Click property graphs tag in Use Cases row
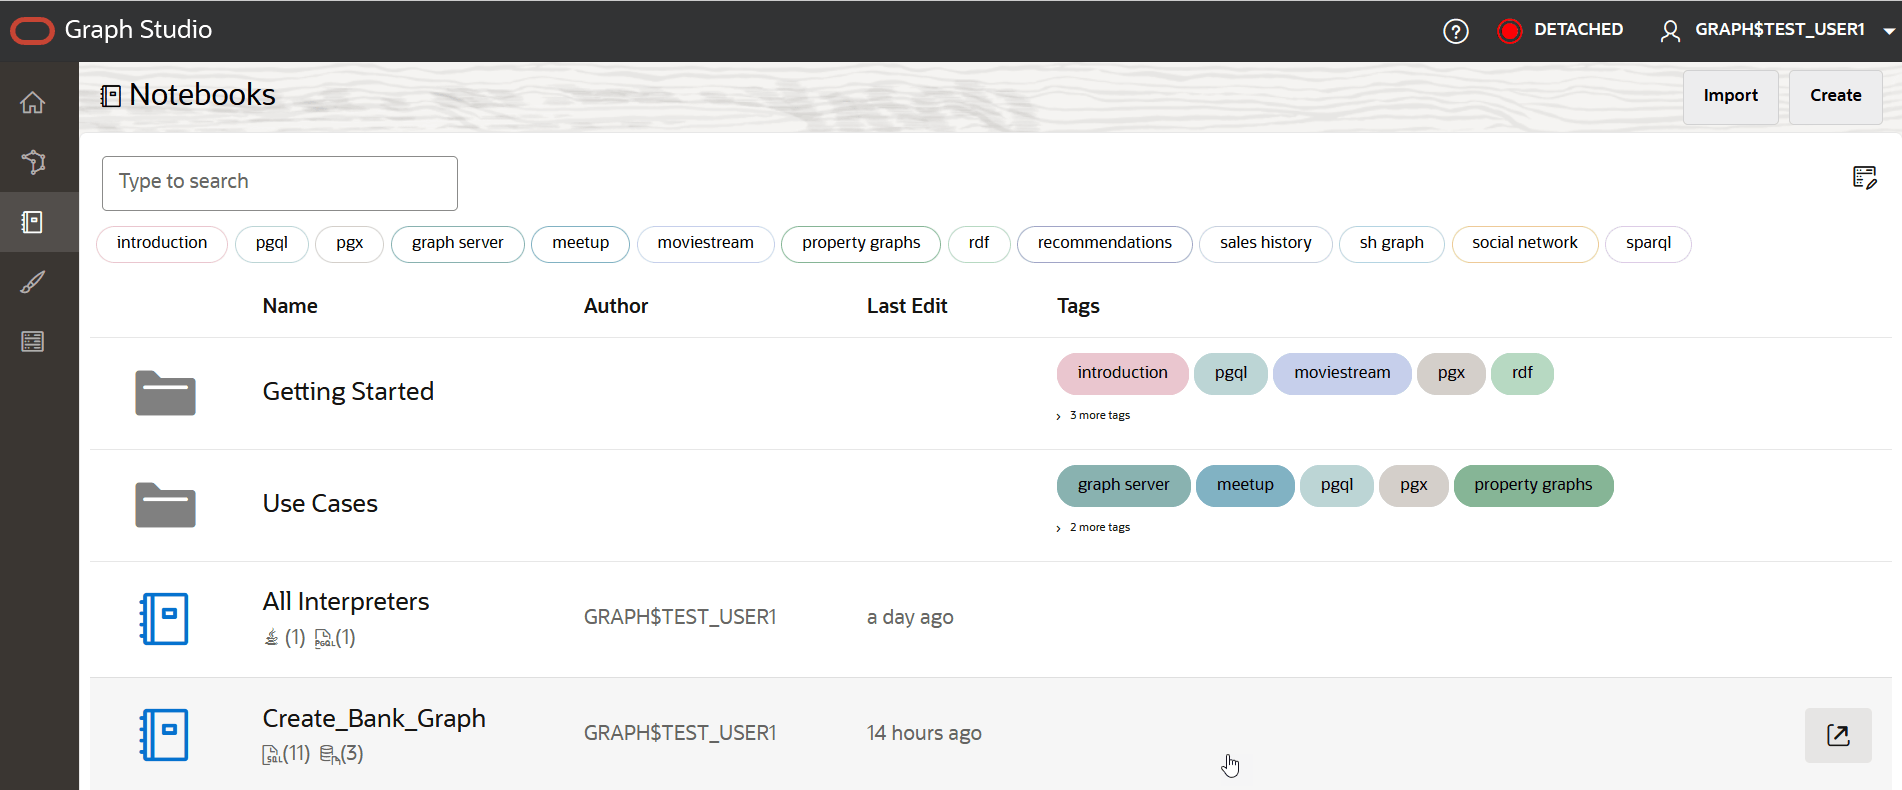 click(x=1533, y=485)
